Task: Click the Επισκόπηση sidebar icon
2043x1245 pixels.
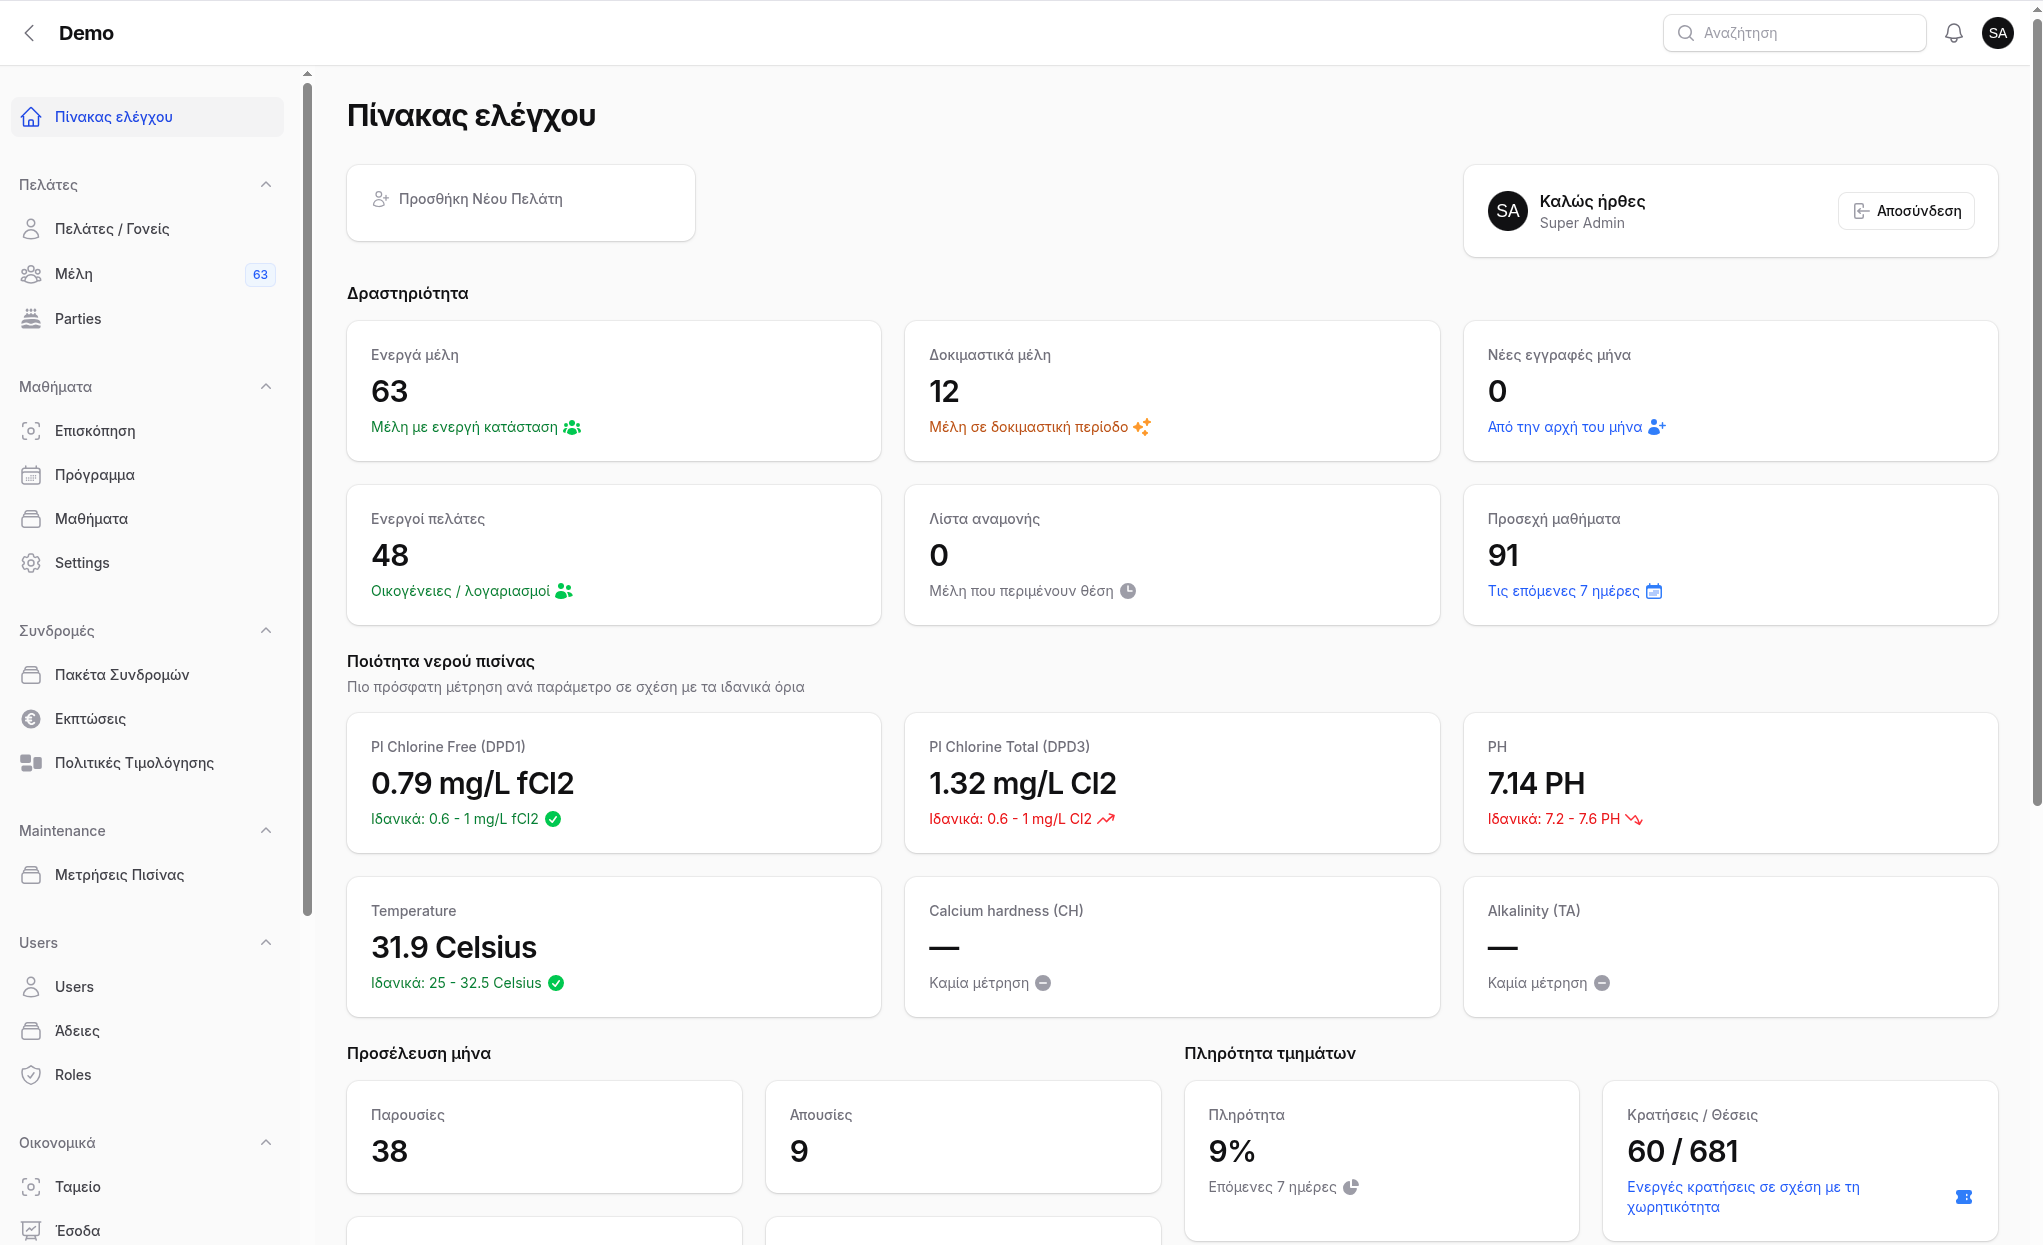Action: click(x=31, y=431)
